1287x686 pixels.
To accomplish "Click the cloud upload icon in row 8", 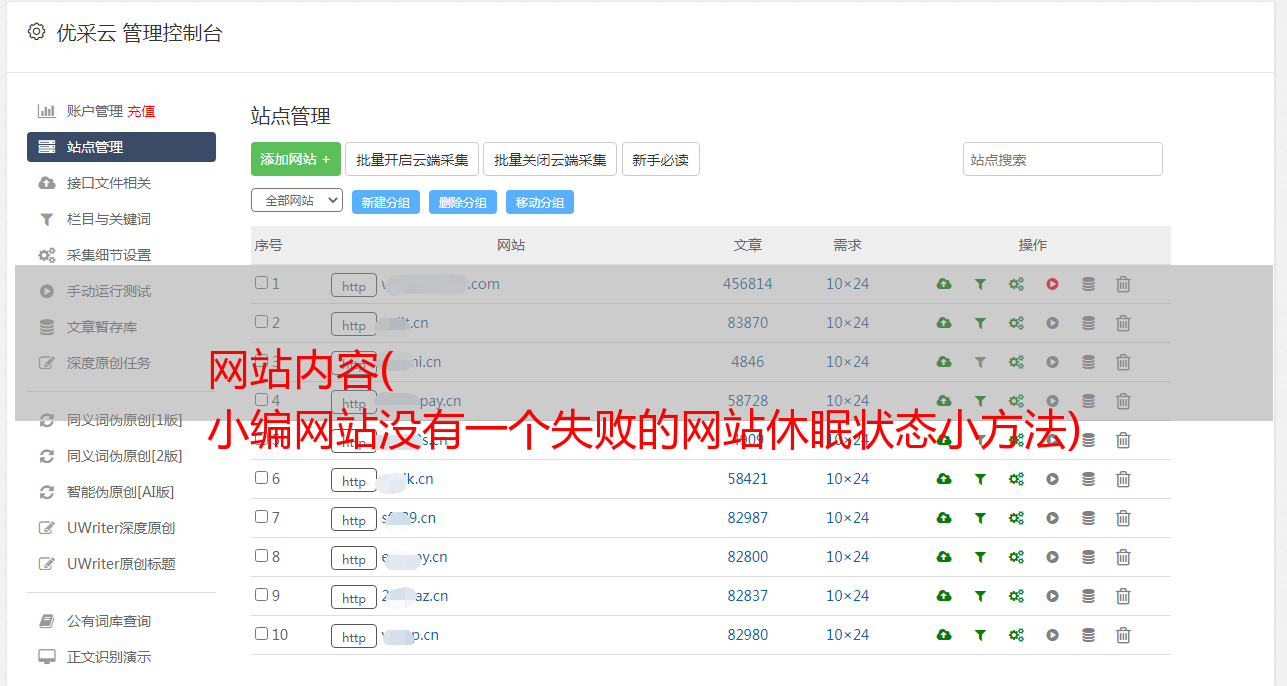I will pyautogui.click(x=944, y=557).
